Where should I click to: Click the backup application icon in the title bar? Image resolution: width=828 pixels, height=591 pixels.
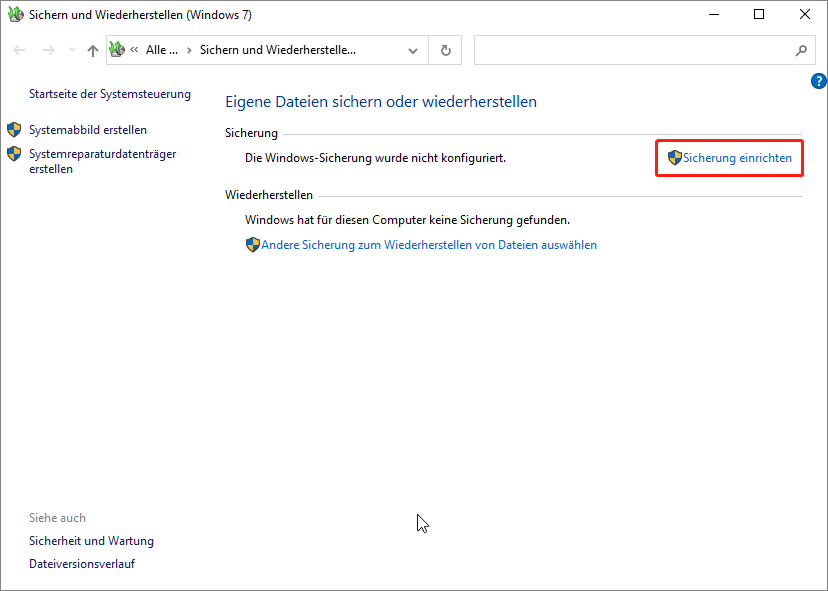click(x=14, y=14)
